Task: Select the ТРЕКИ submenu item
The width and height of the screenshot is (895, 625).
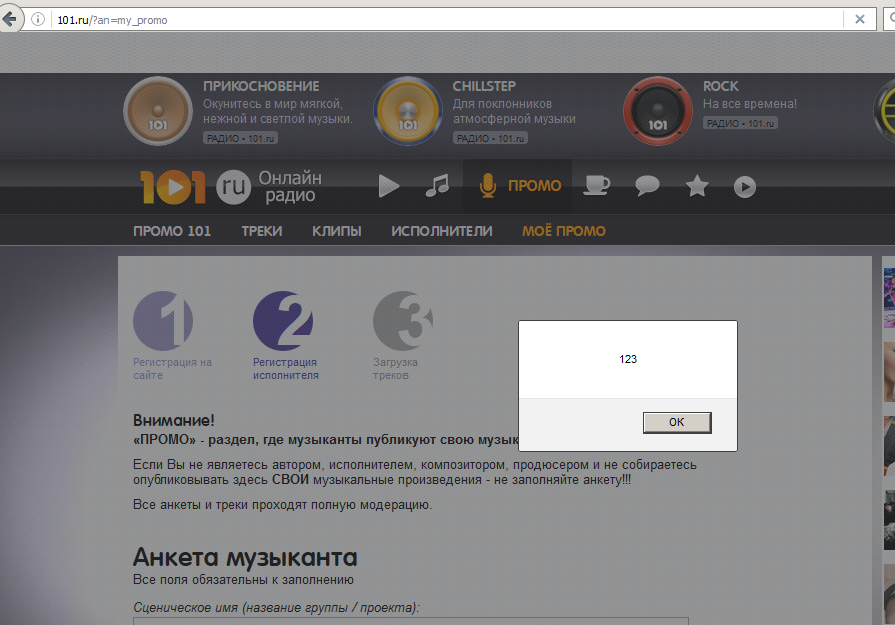Action: click(x=261, y=231)
